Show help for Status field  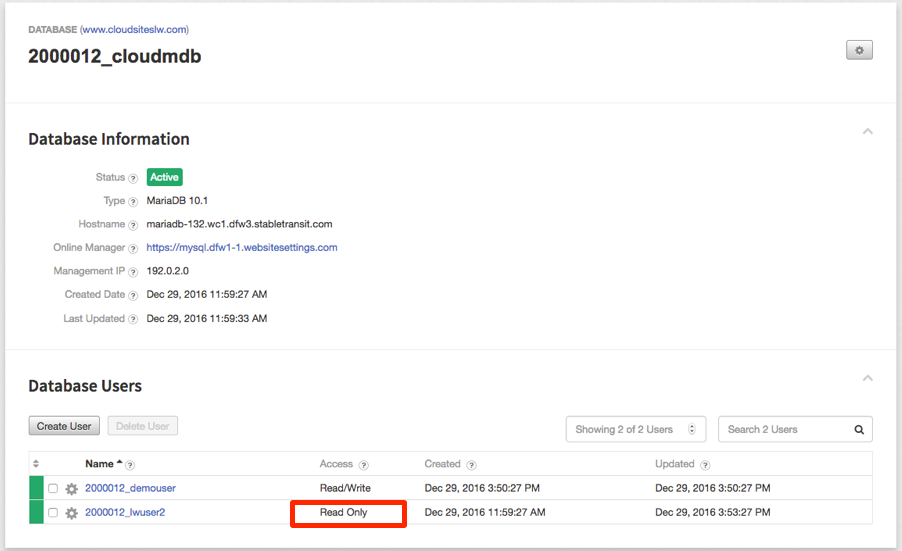click(x=133, y=178)
